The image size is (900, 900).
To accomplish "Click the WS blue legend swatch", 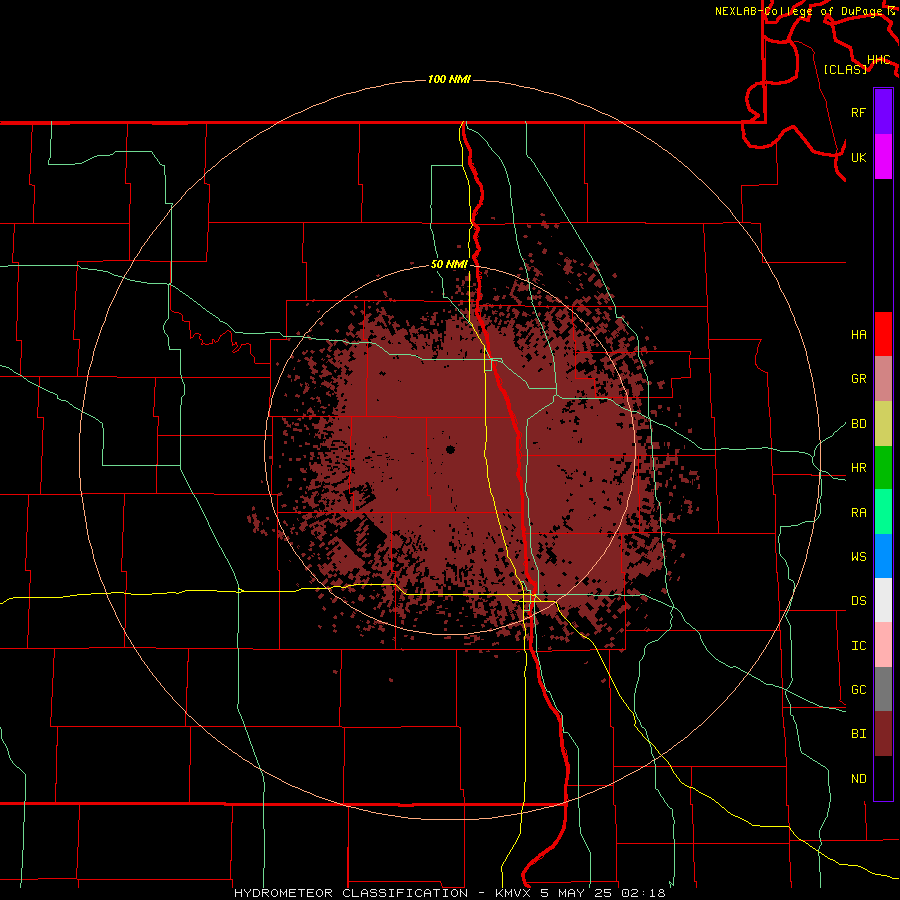I will [x=883, y=556].
